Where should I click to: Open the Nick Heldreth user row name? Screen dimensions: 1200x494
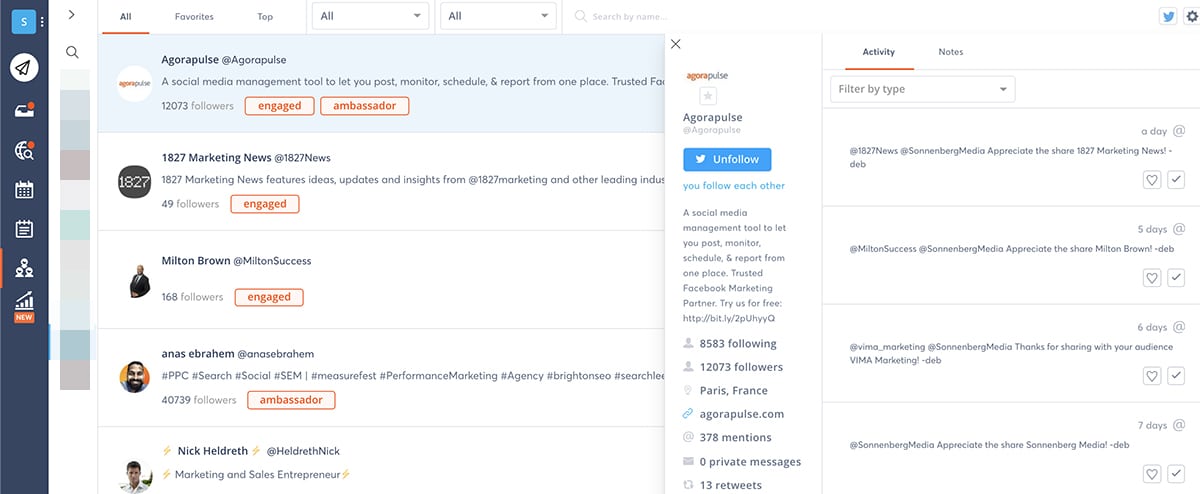coord(214,451)
